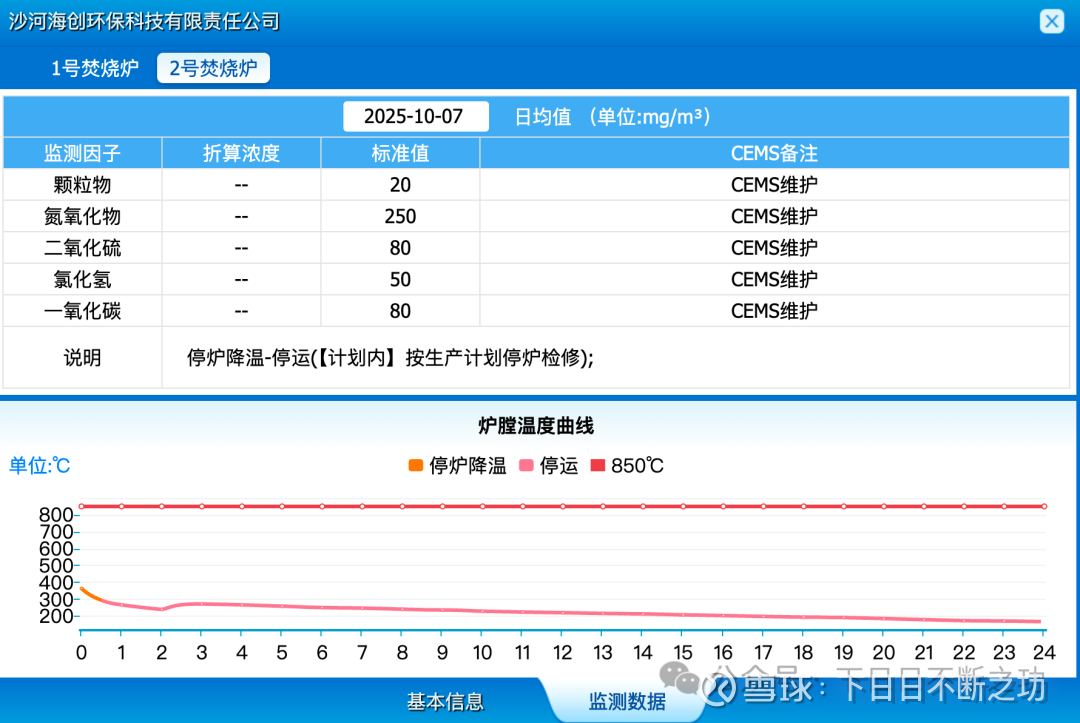Click the 500 y-axis label
Viewport: 1080px width, 723px height.
(56, 566)
